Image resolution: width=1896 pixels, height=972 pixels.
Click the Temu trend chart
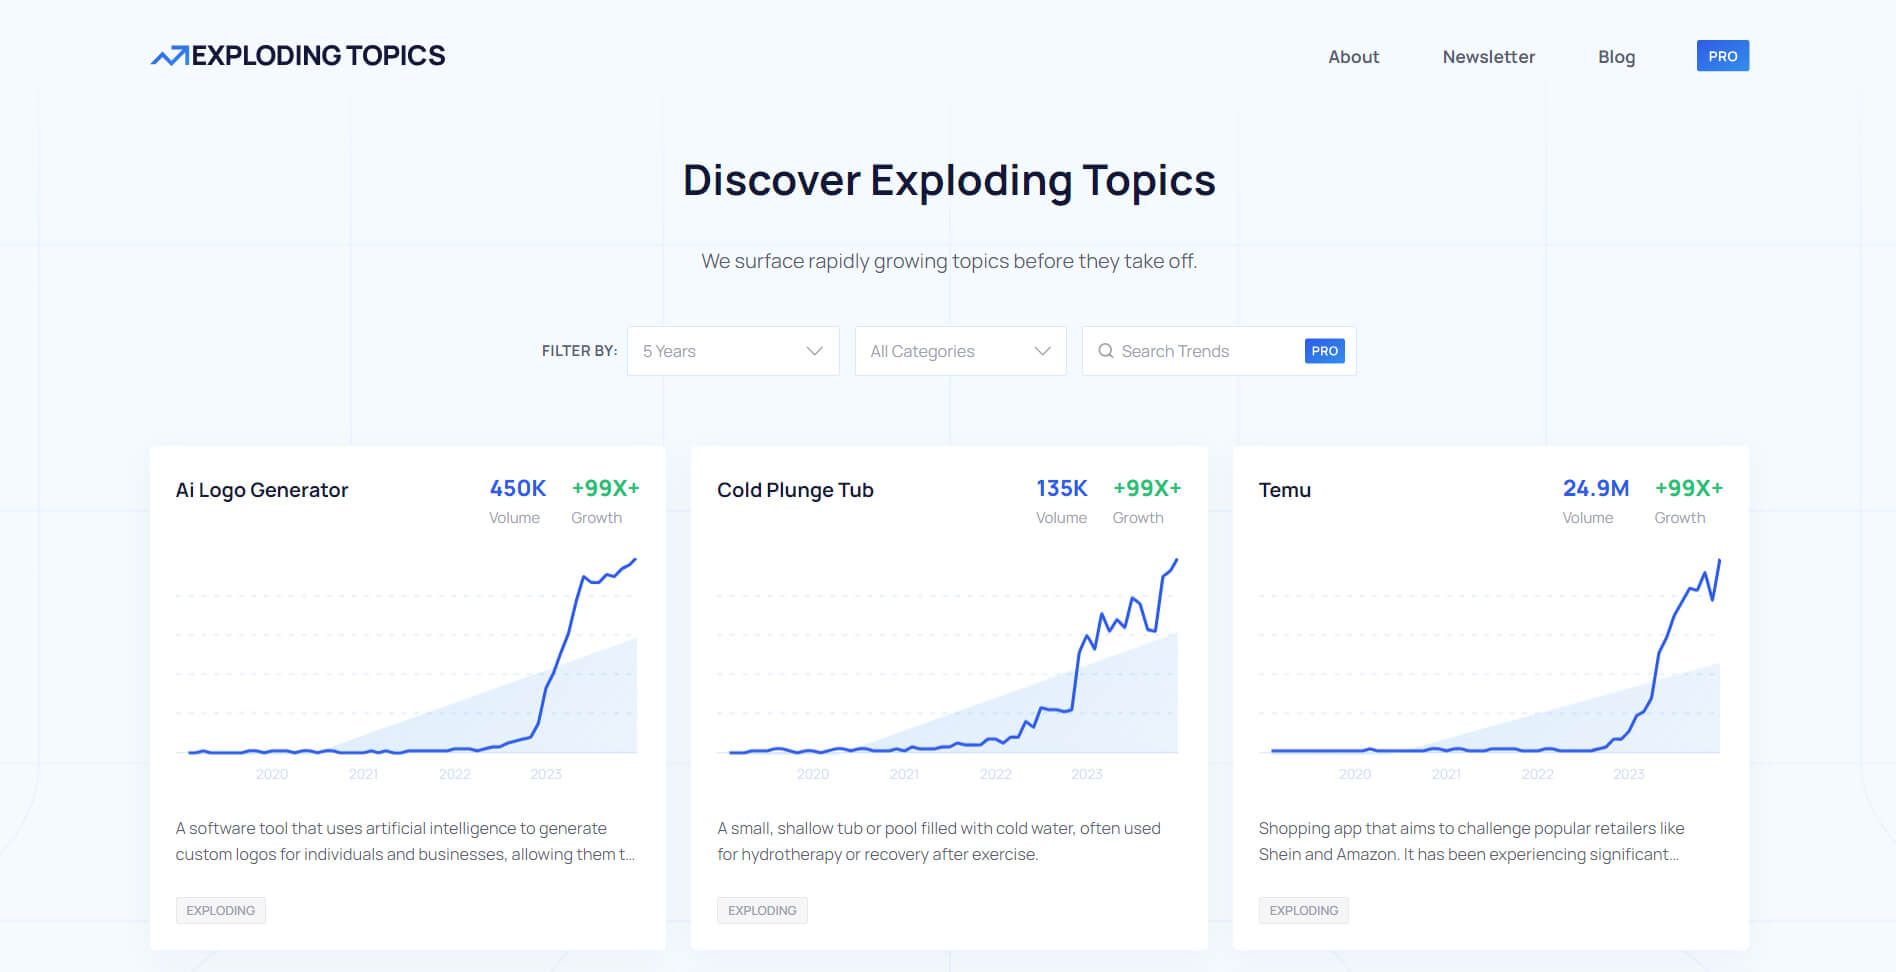pyautogui.click(x=1489, y=668)
